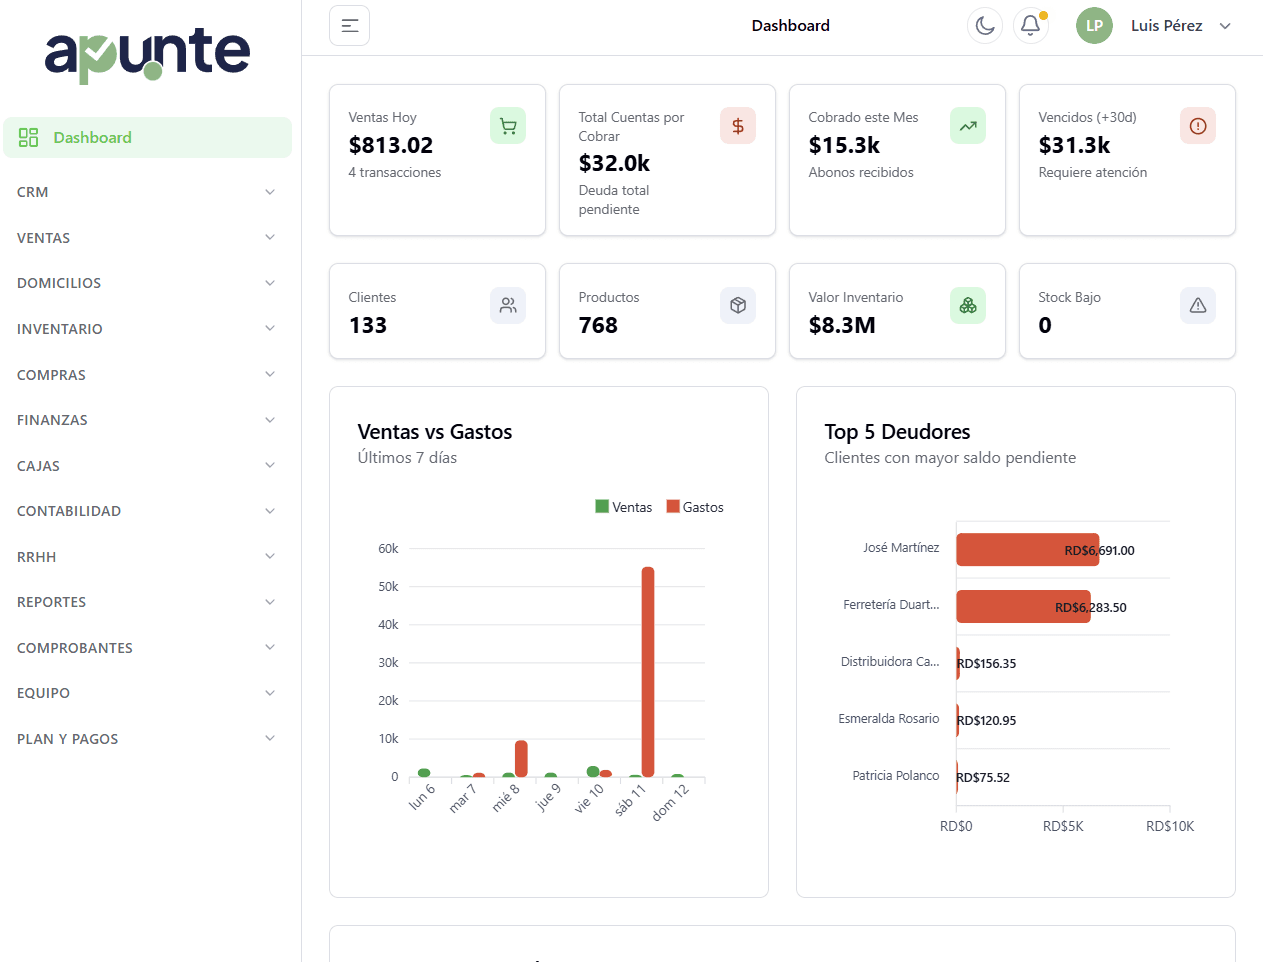This screenshot has height=962, width=1263.
Task: Click the trending-up icon on Cobrado este Mes
Action: [967, 125]
